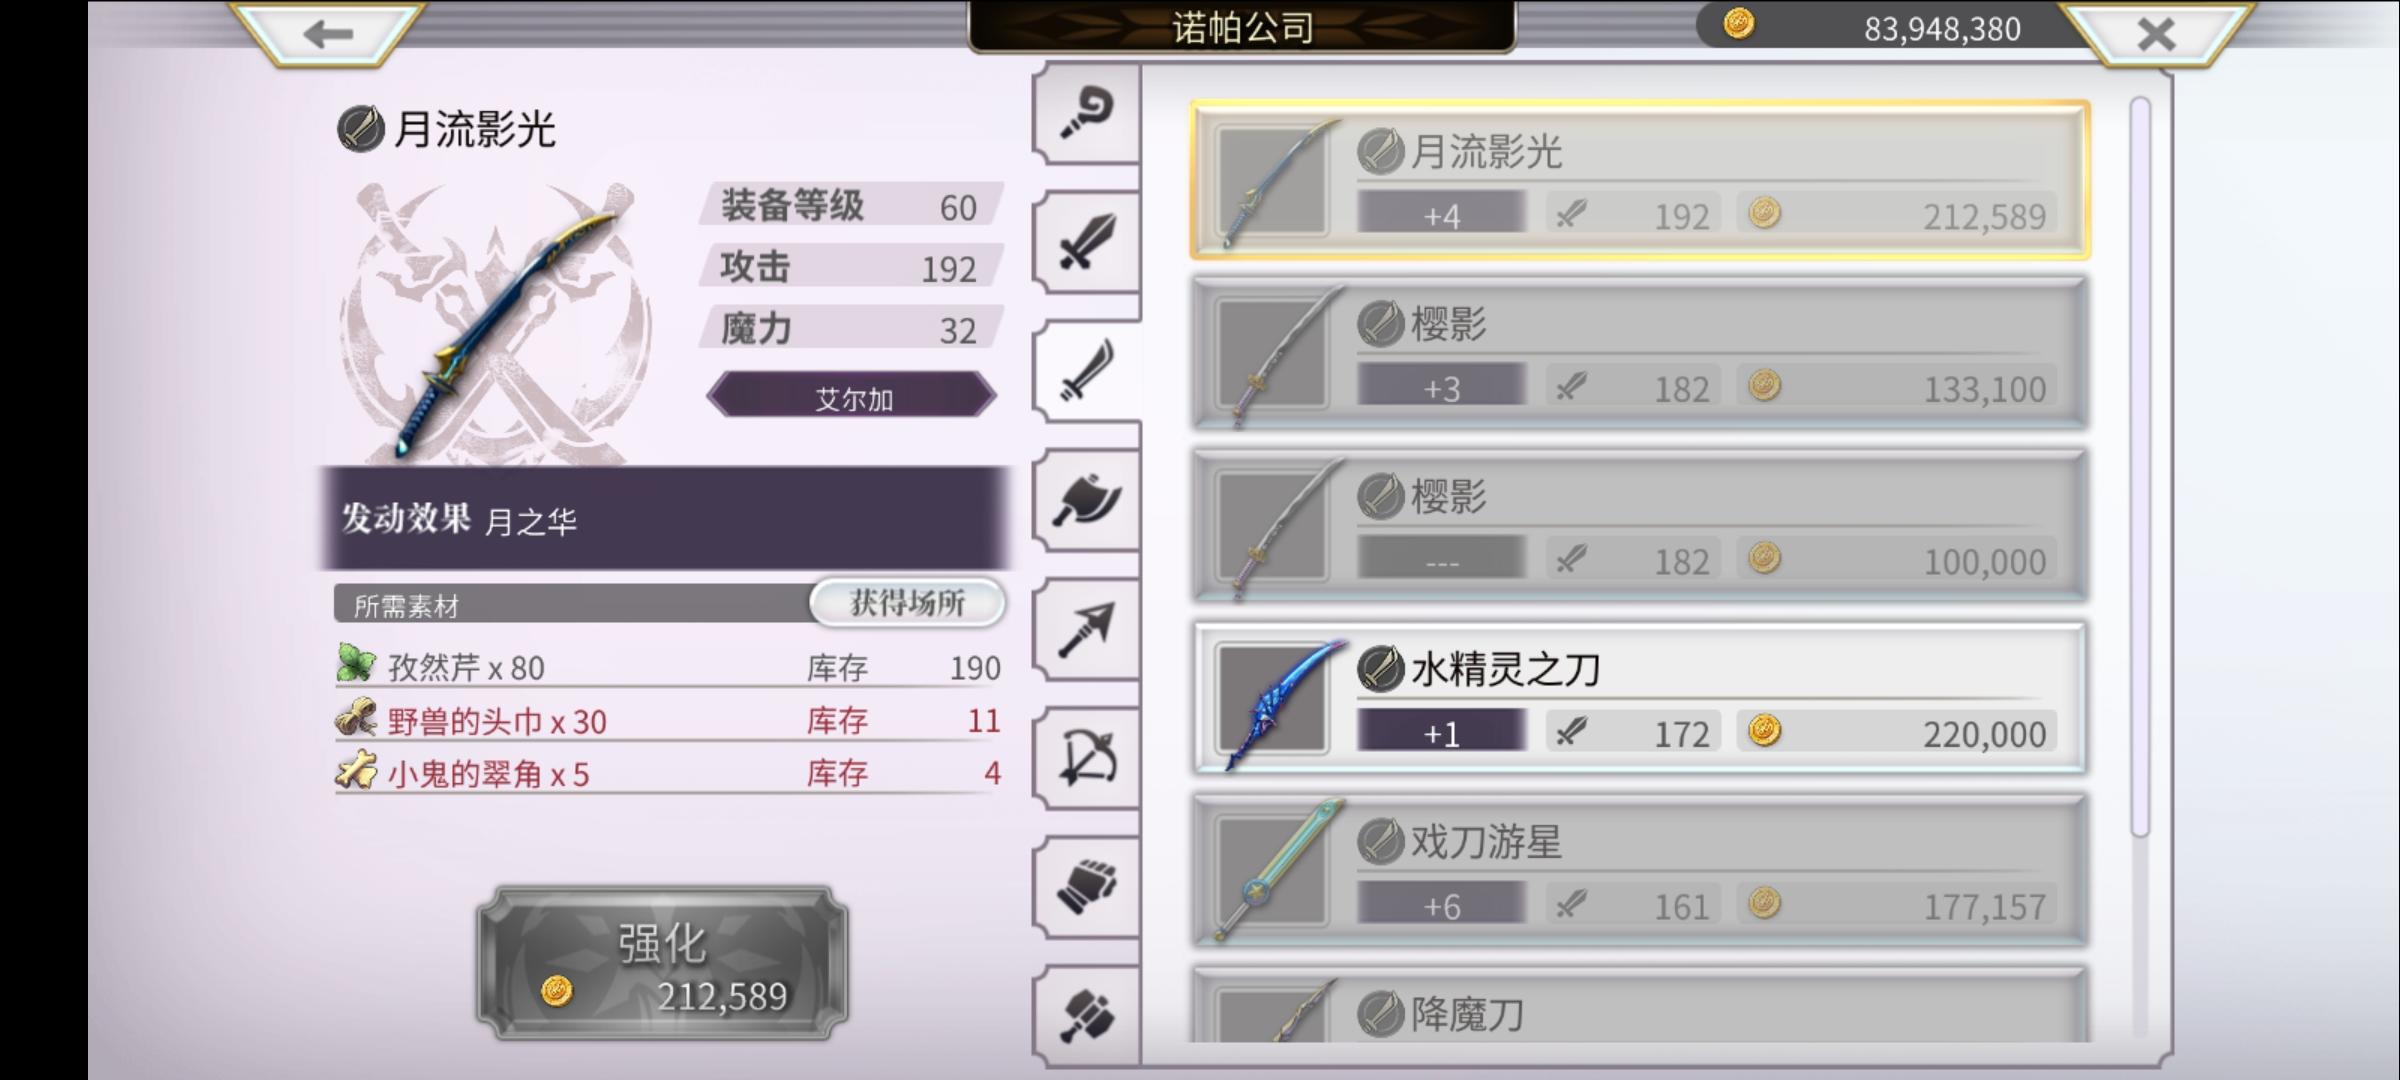Image resolution: width=2400 pixels, height=1080 pixels.
Task: Click the 强化 upgrade button
Action: [662, 962]
